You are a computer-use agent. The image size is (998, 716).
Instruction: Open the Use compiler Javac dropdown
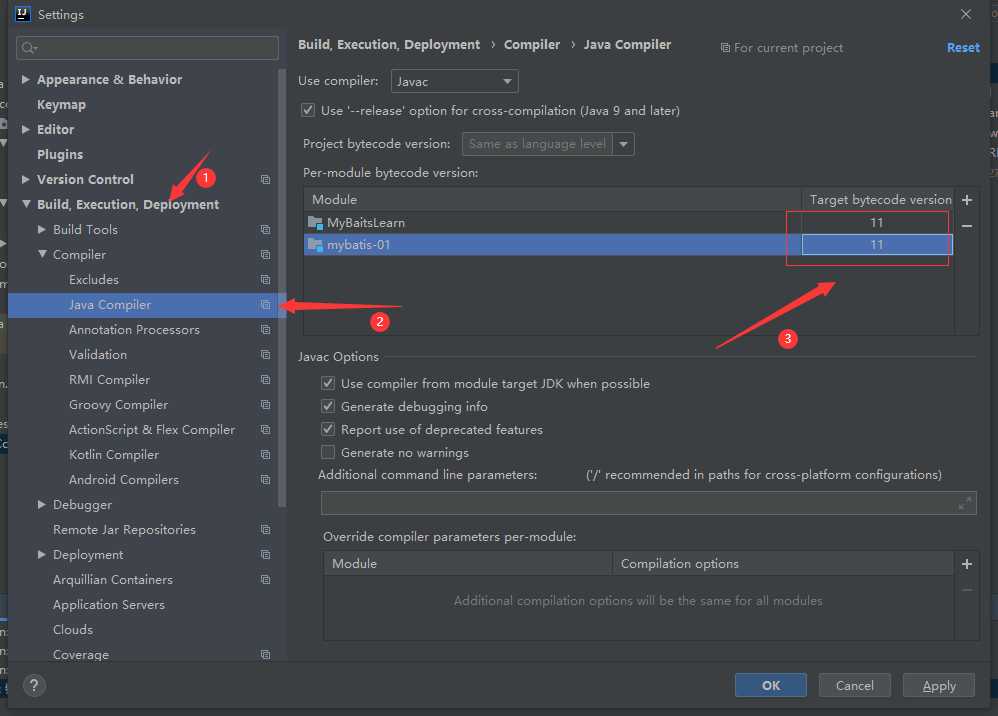[x=453, y=81]
